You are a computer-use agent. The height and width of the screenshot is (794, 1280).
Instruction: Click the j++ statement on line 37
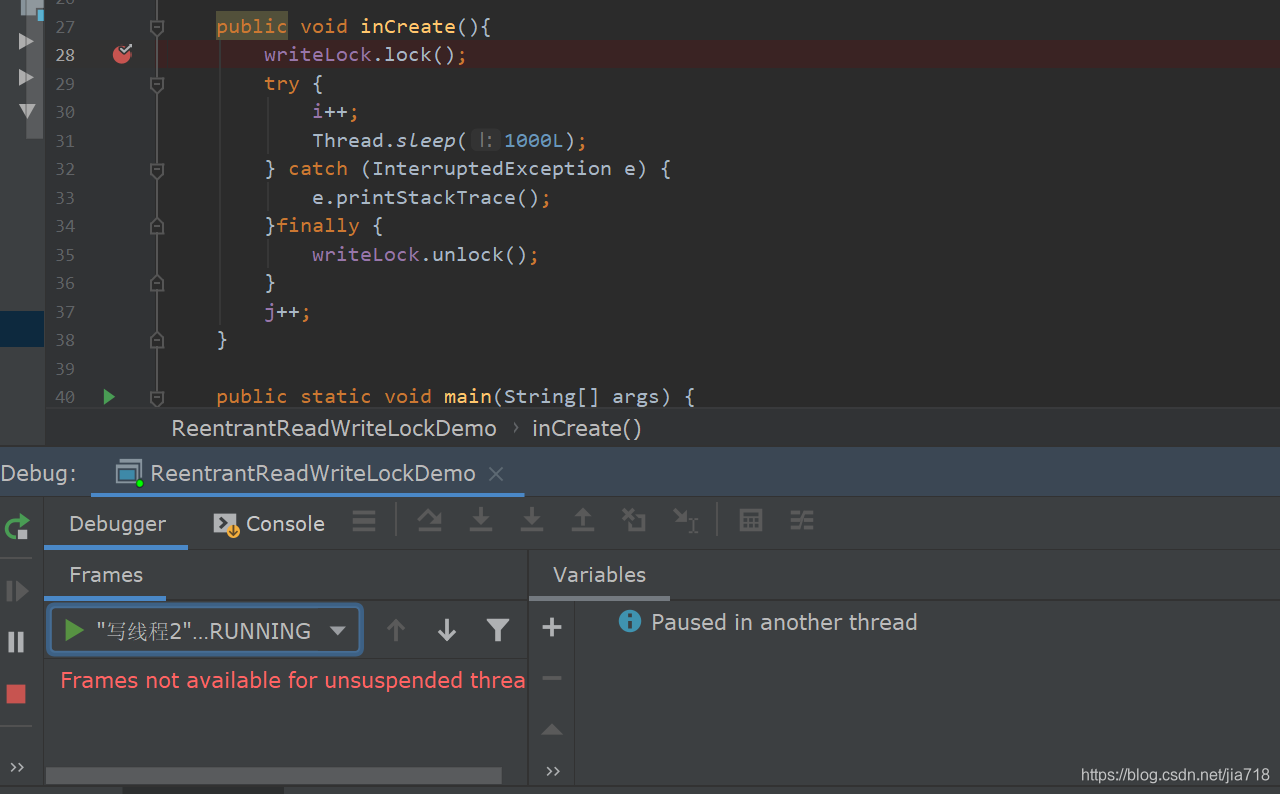coord(287,312)
